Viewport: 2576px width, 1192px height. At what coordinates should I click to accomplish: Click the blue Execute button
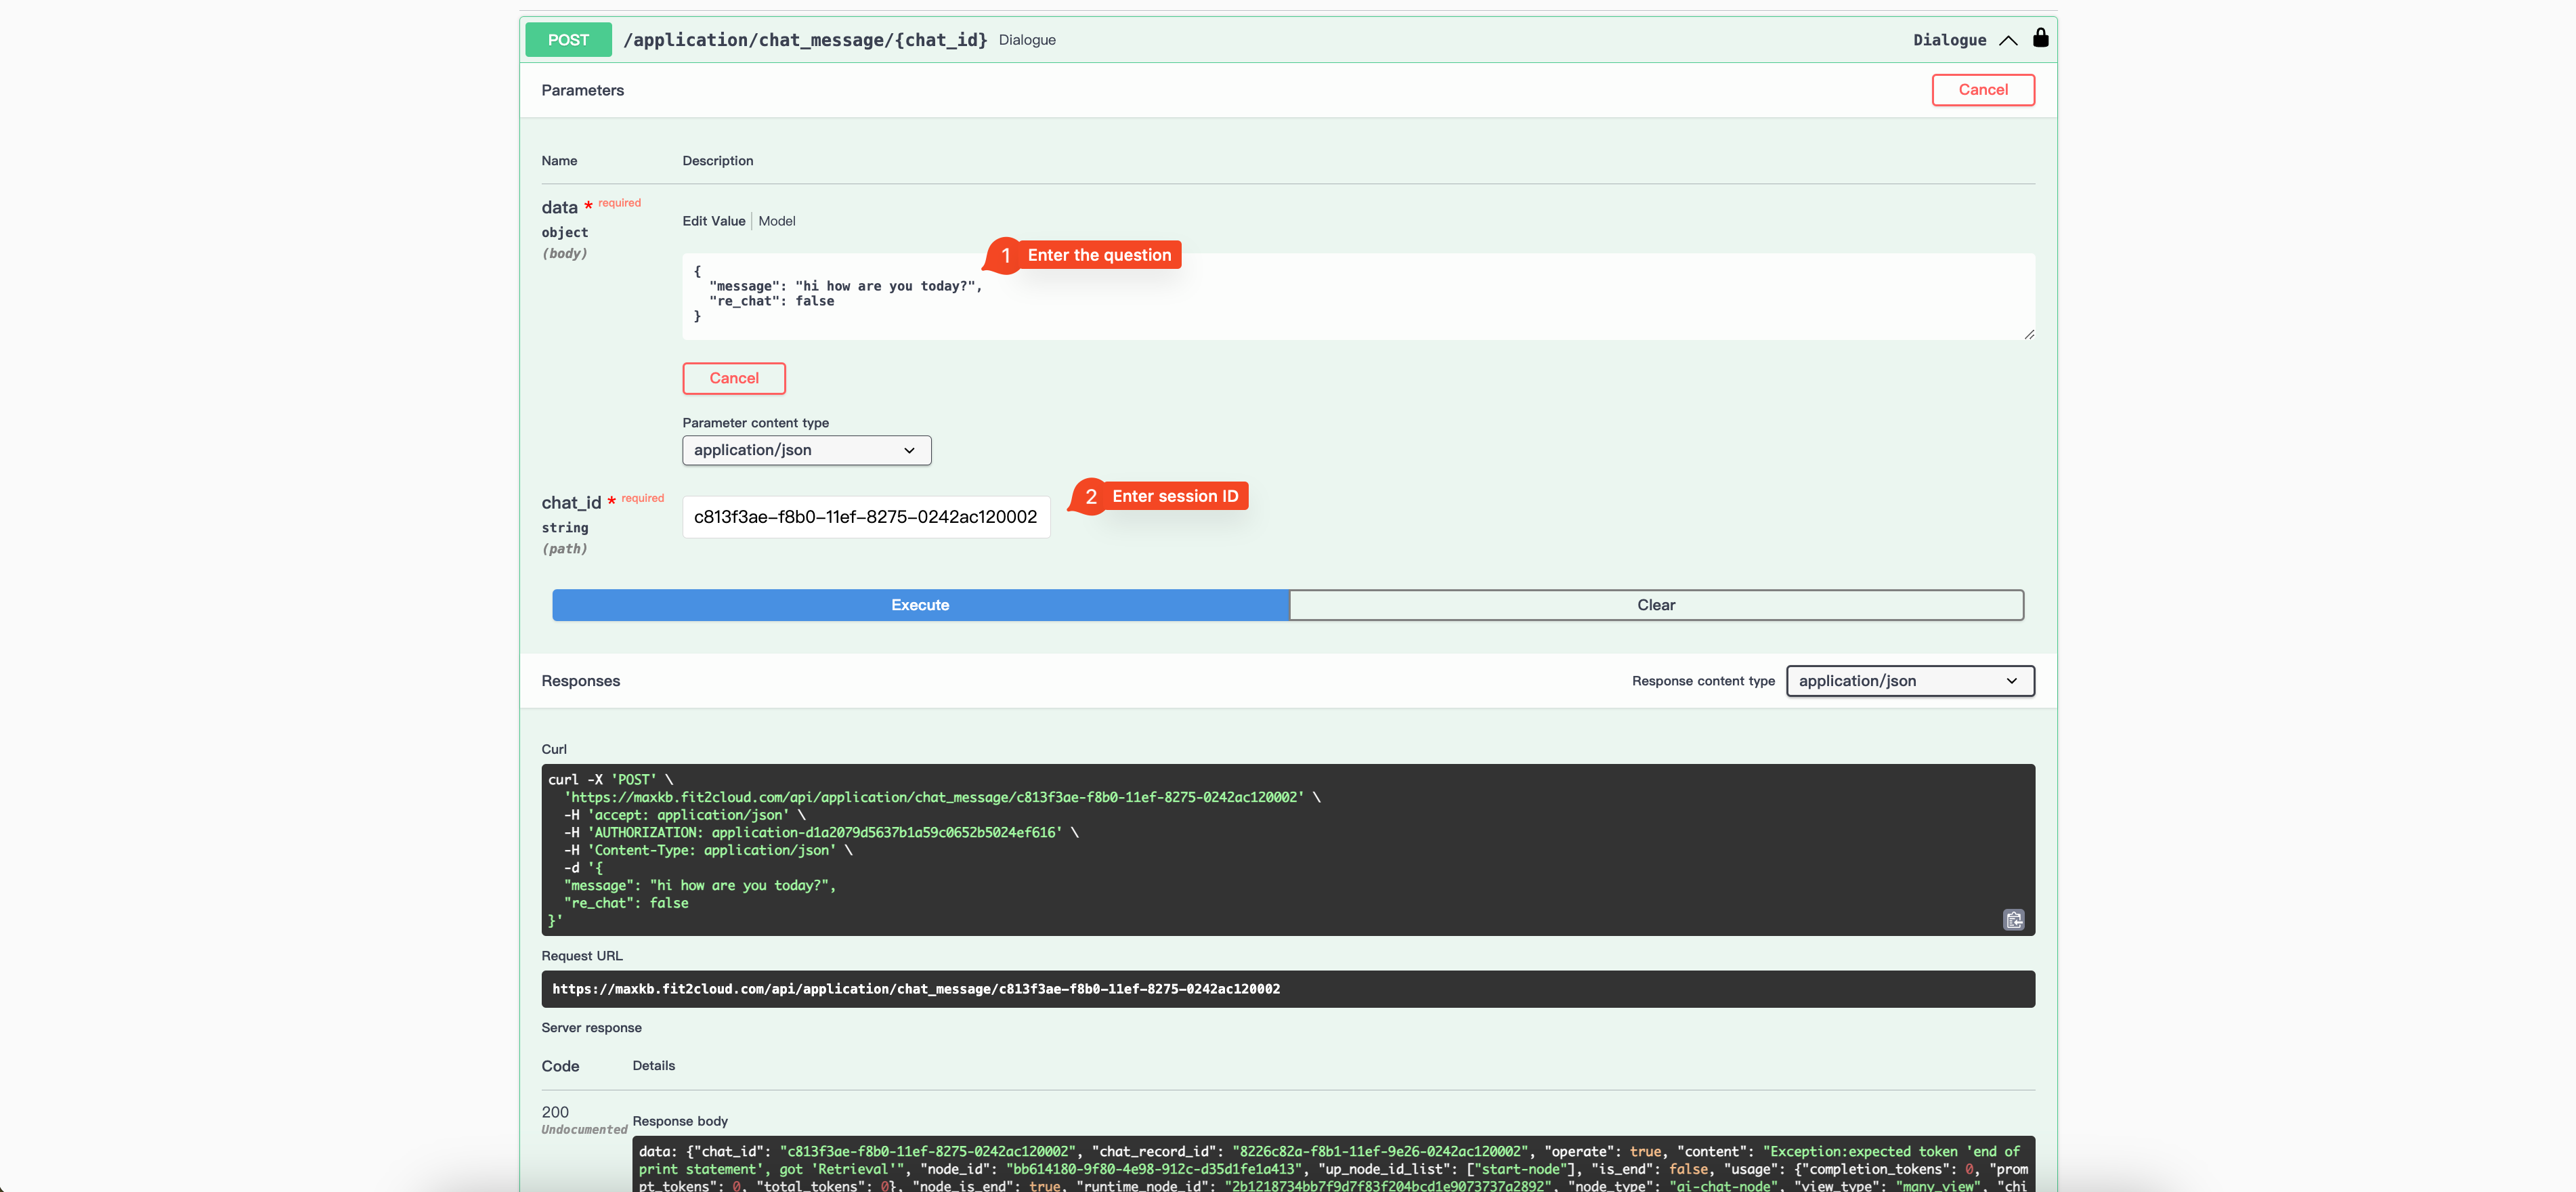(921, 605)
